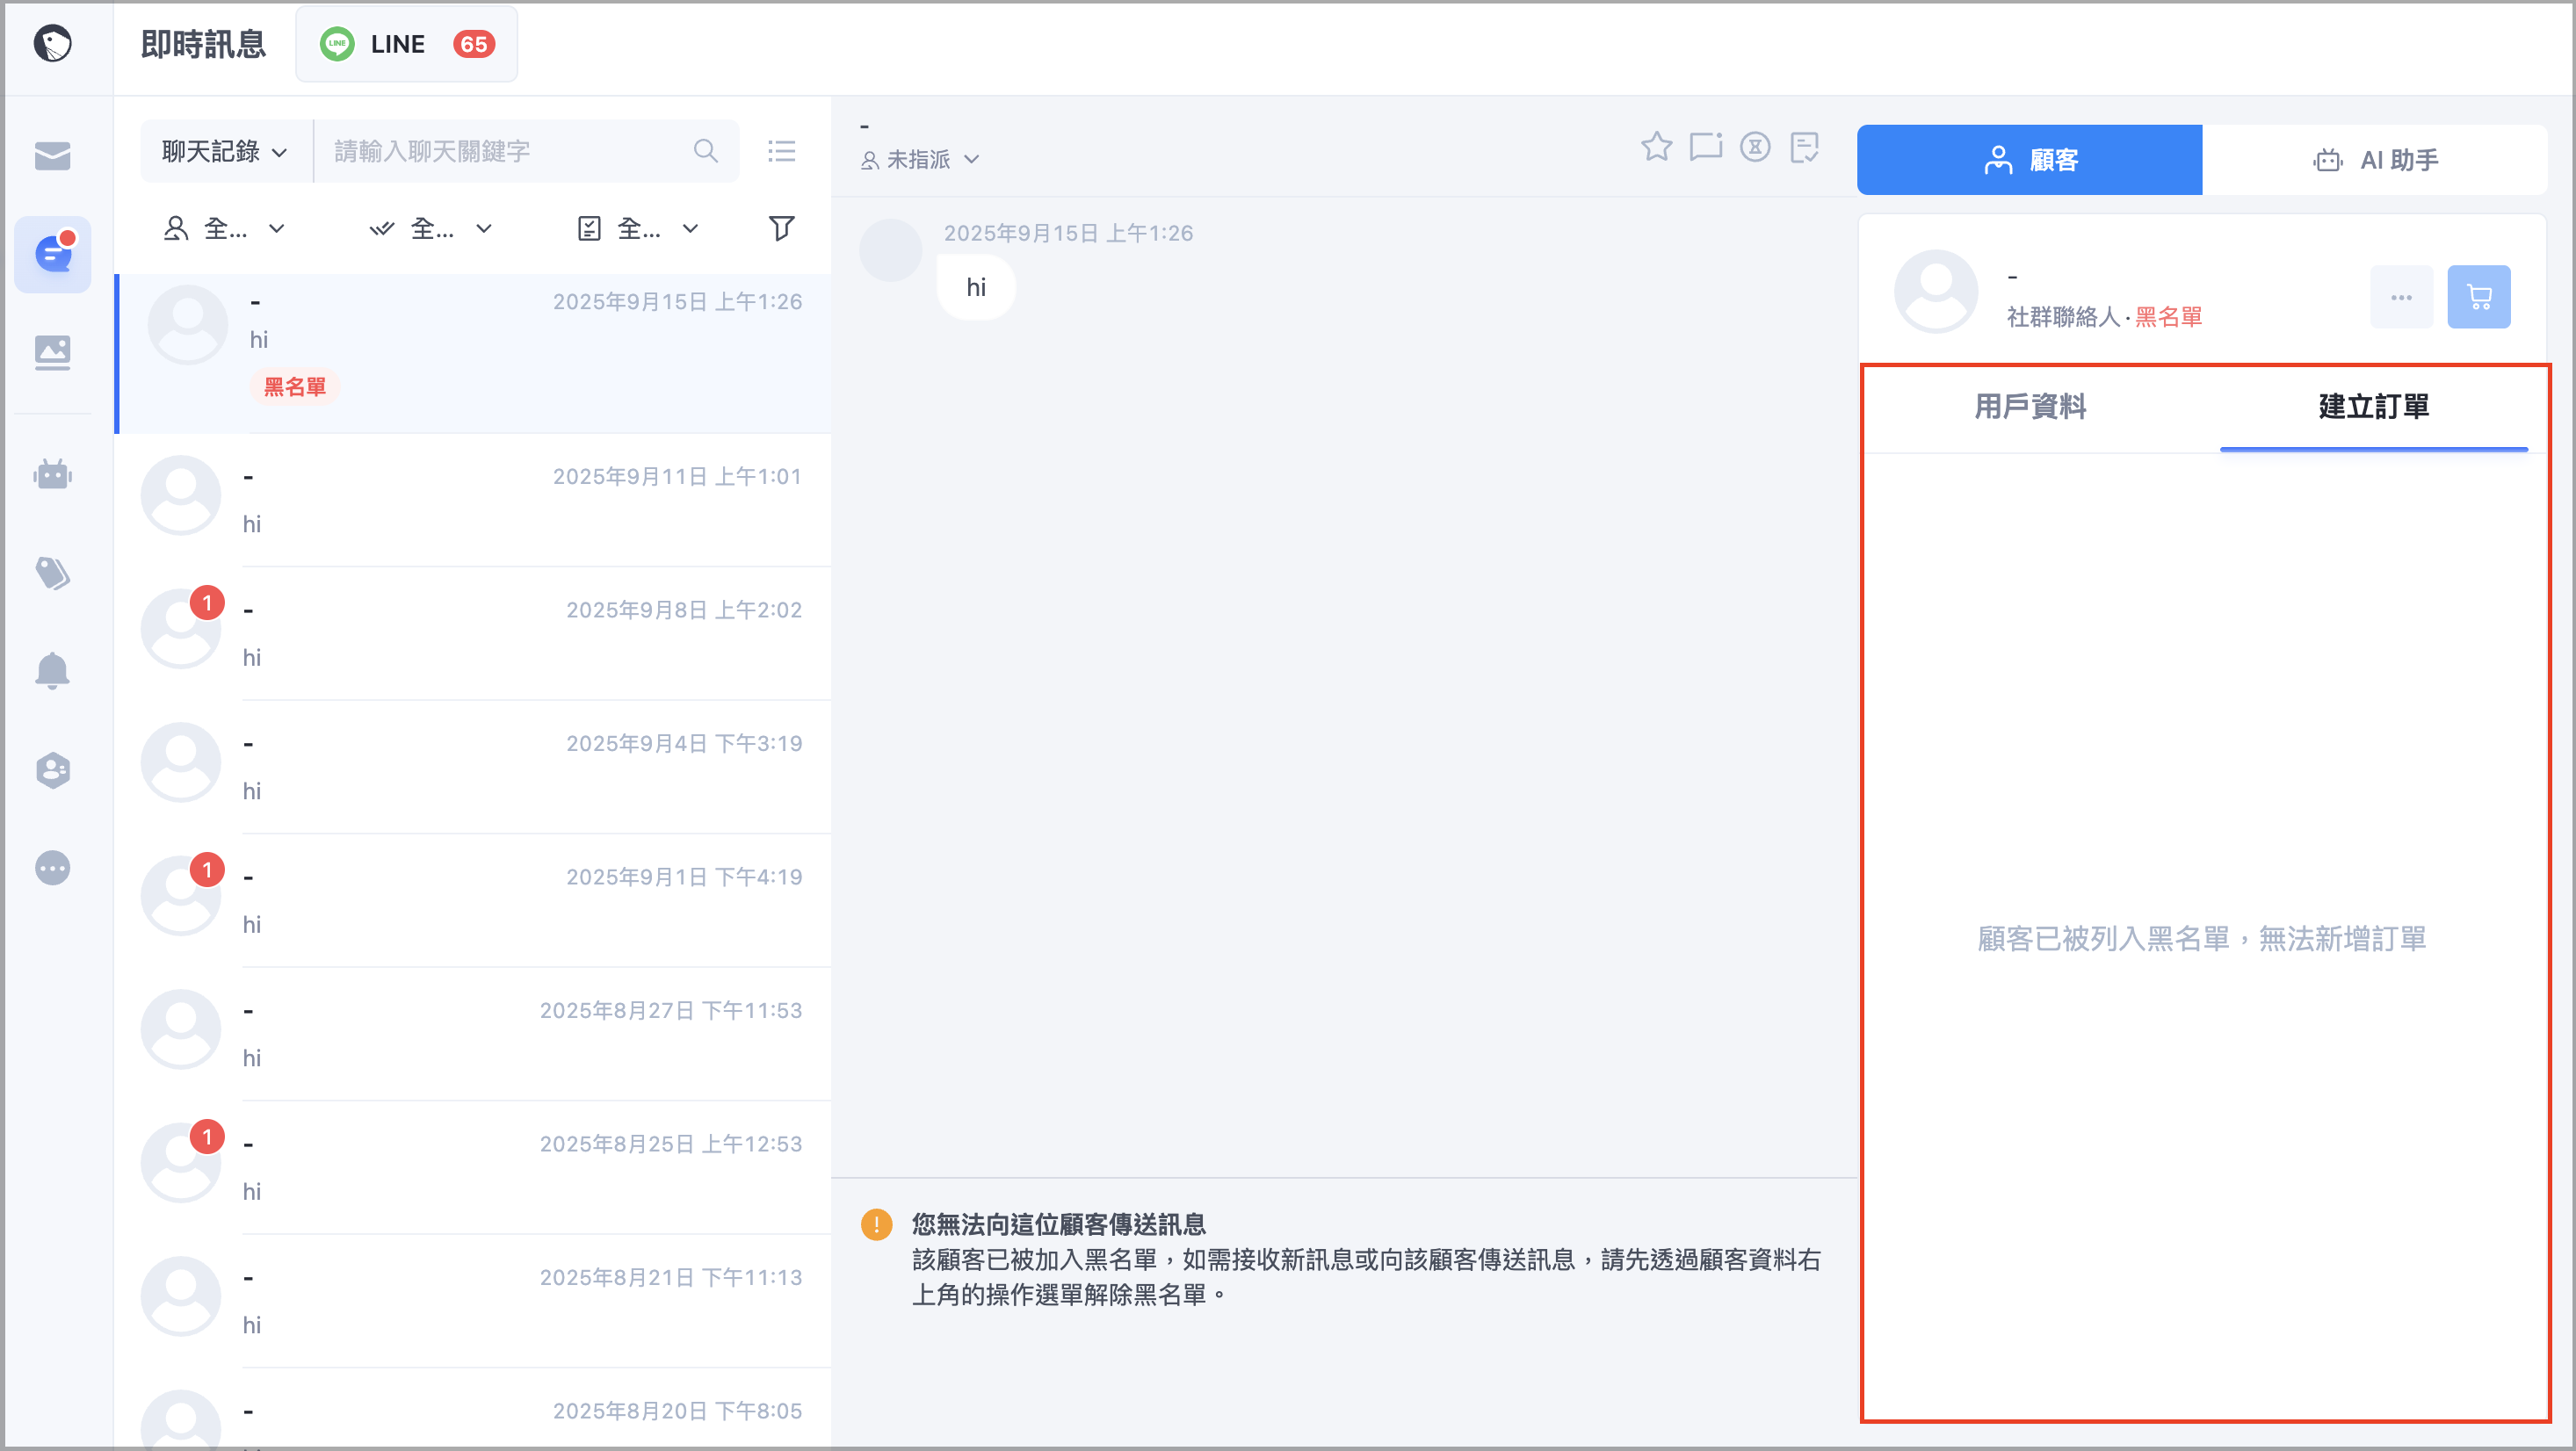
Task: Expand the person assignee filter dropdown
Action: point(224,229)
